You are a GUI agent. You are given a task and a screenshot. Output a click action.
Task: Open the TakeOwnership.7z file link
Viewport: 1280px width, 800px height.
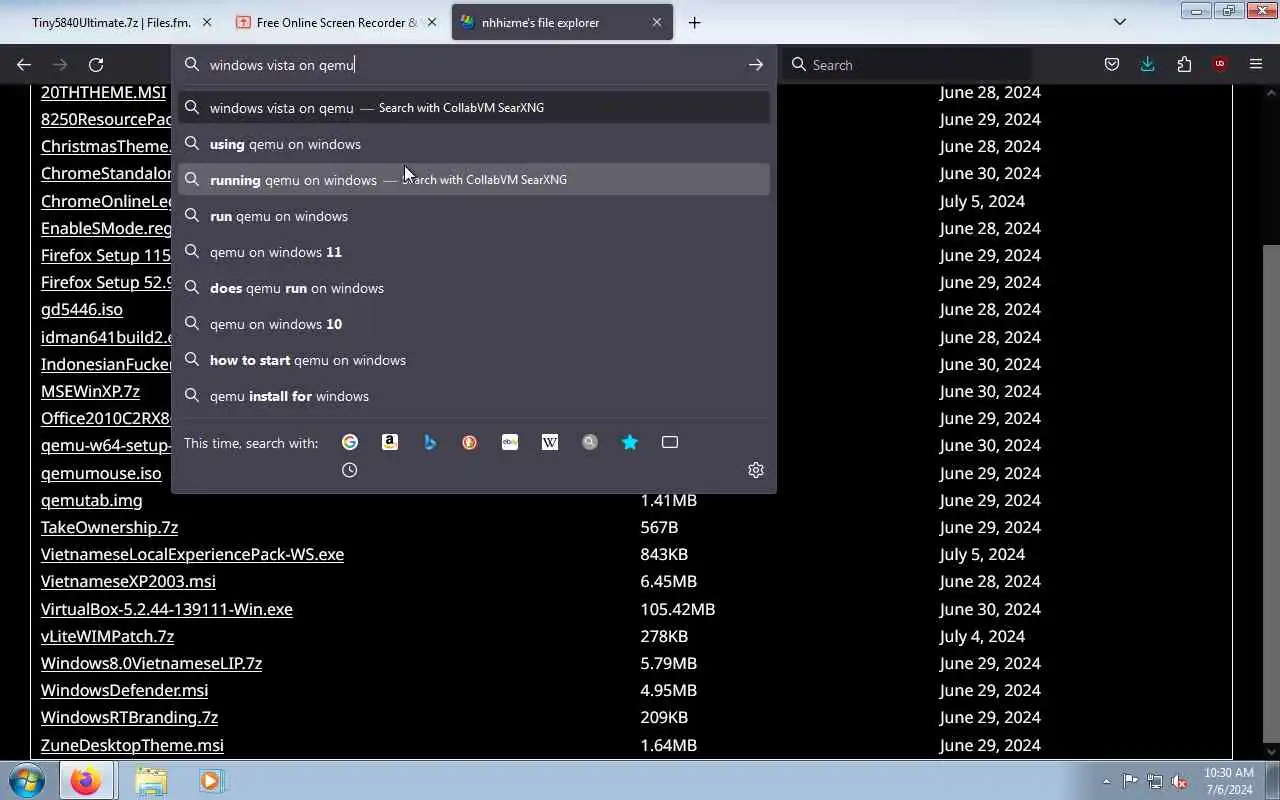[x=109, y=527]
